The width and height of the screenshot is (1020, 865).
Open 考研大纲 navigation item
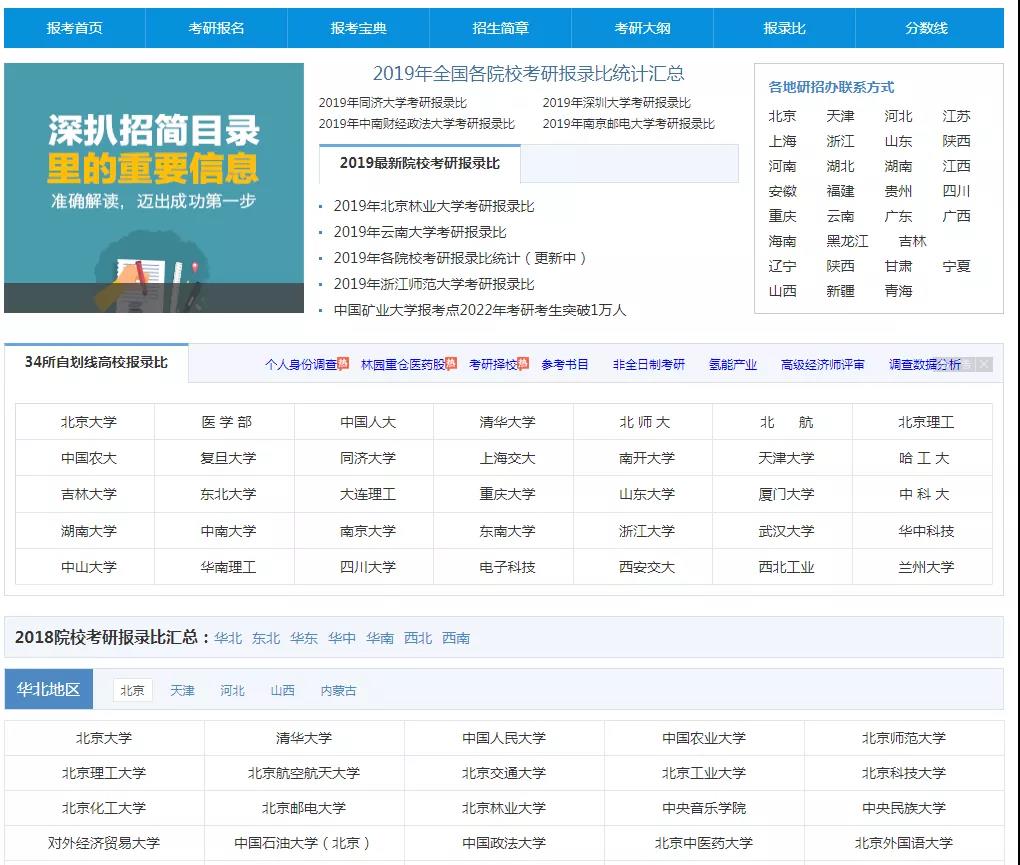coord(642,28)
